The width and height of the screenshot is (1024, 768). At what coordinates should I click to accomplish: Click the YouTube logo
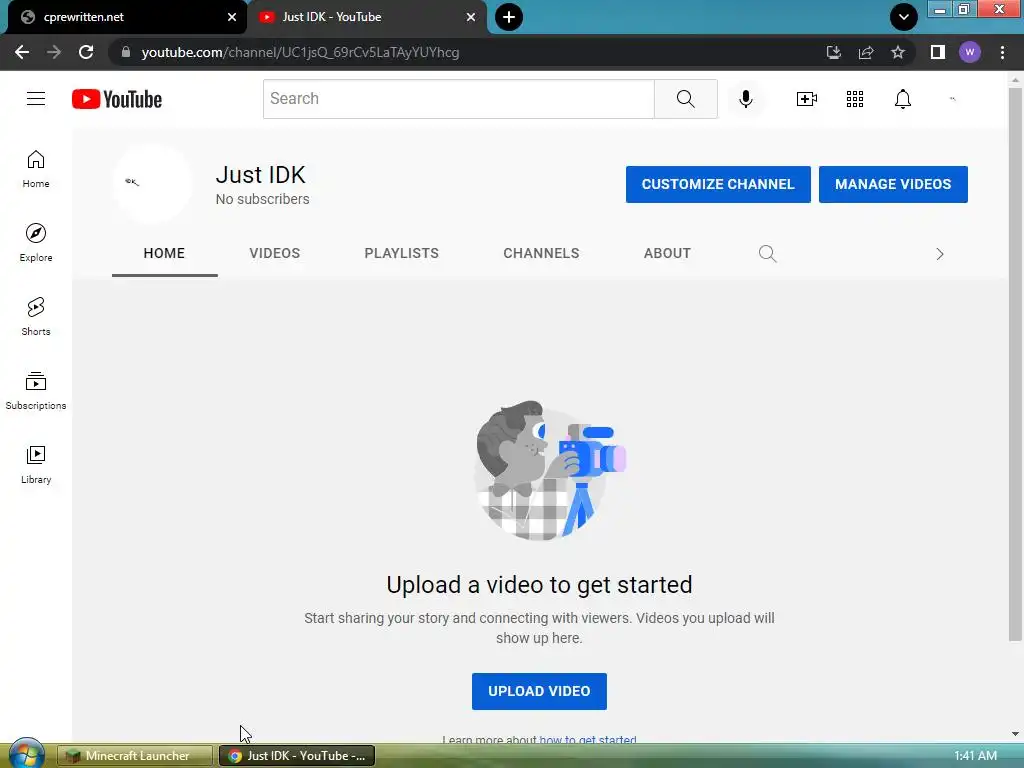(117, 99)
